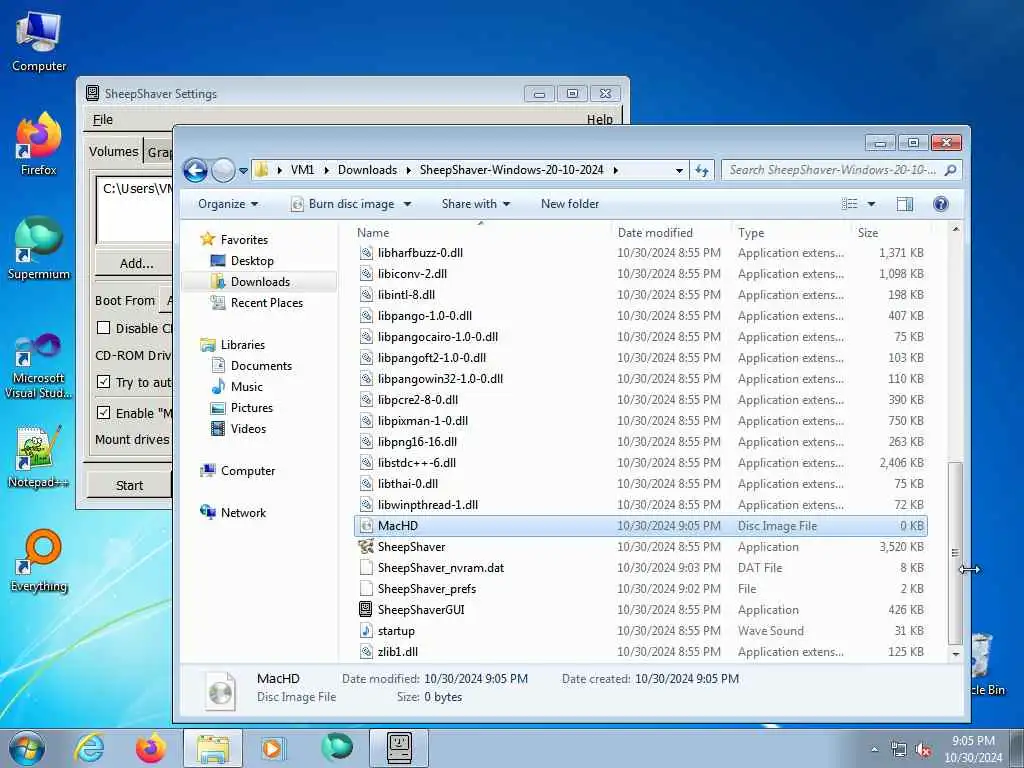Open Everything desktop shortcut
This screenshot has width=1024, height=768.
(39, 560)
